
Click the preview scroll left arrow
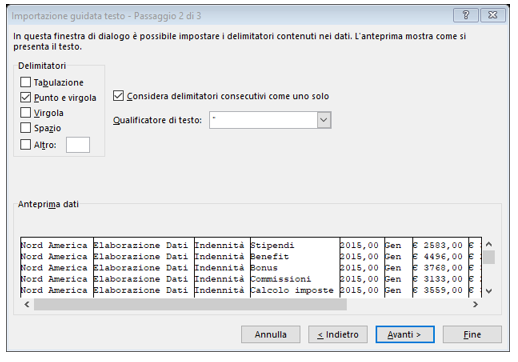pos(27,304)
